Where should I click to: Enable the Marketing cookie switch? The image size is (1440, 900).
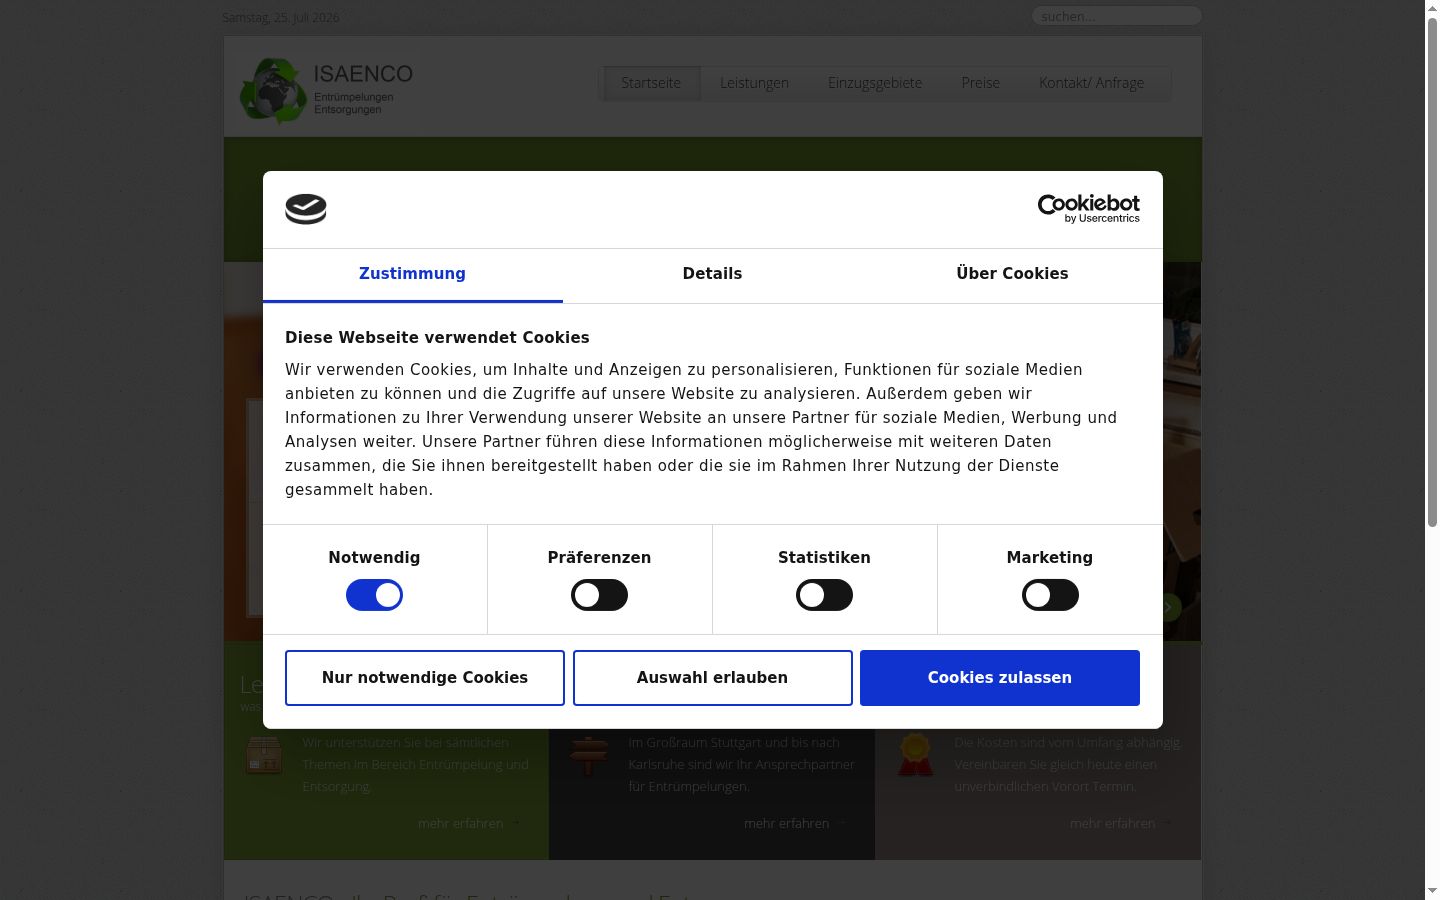(1050, 595)
